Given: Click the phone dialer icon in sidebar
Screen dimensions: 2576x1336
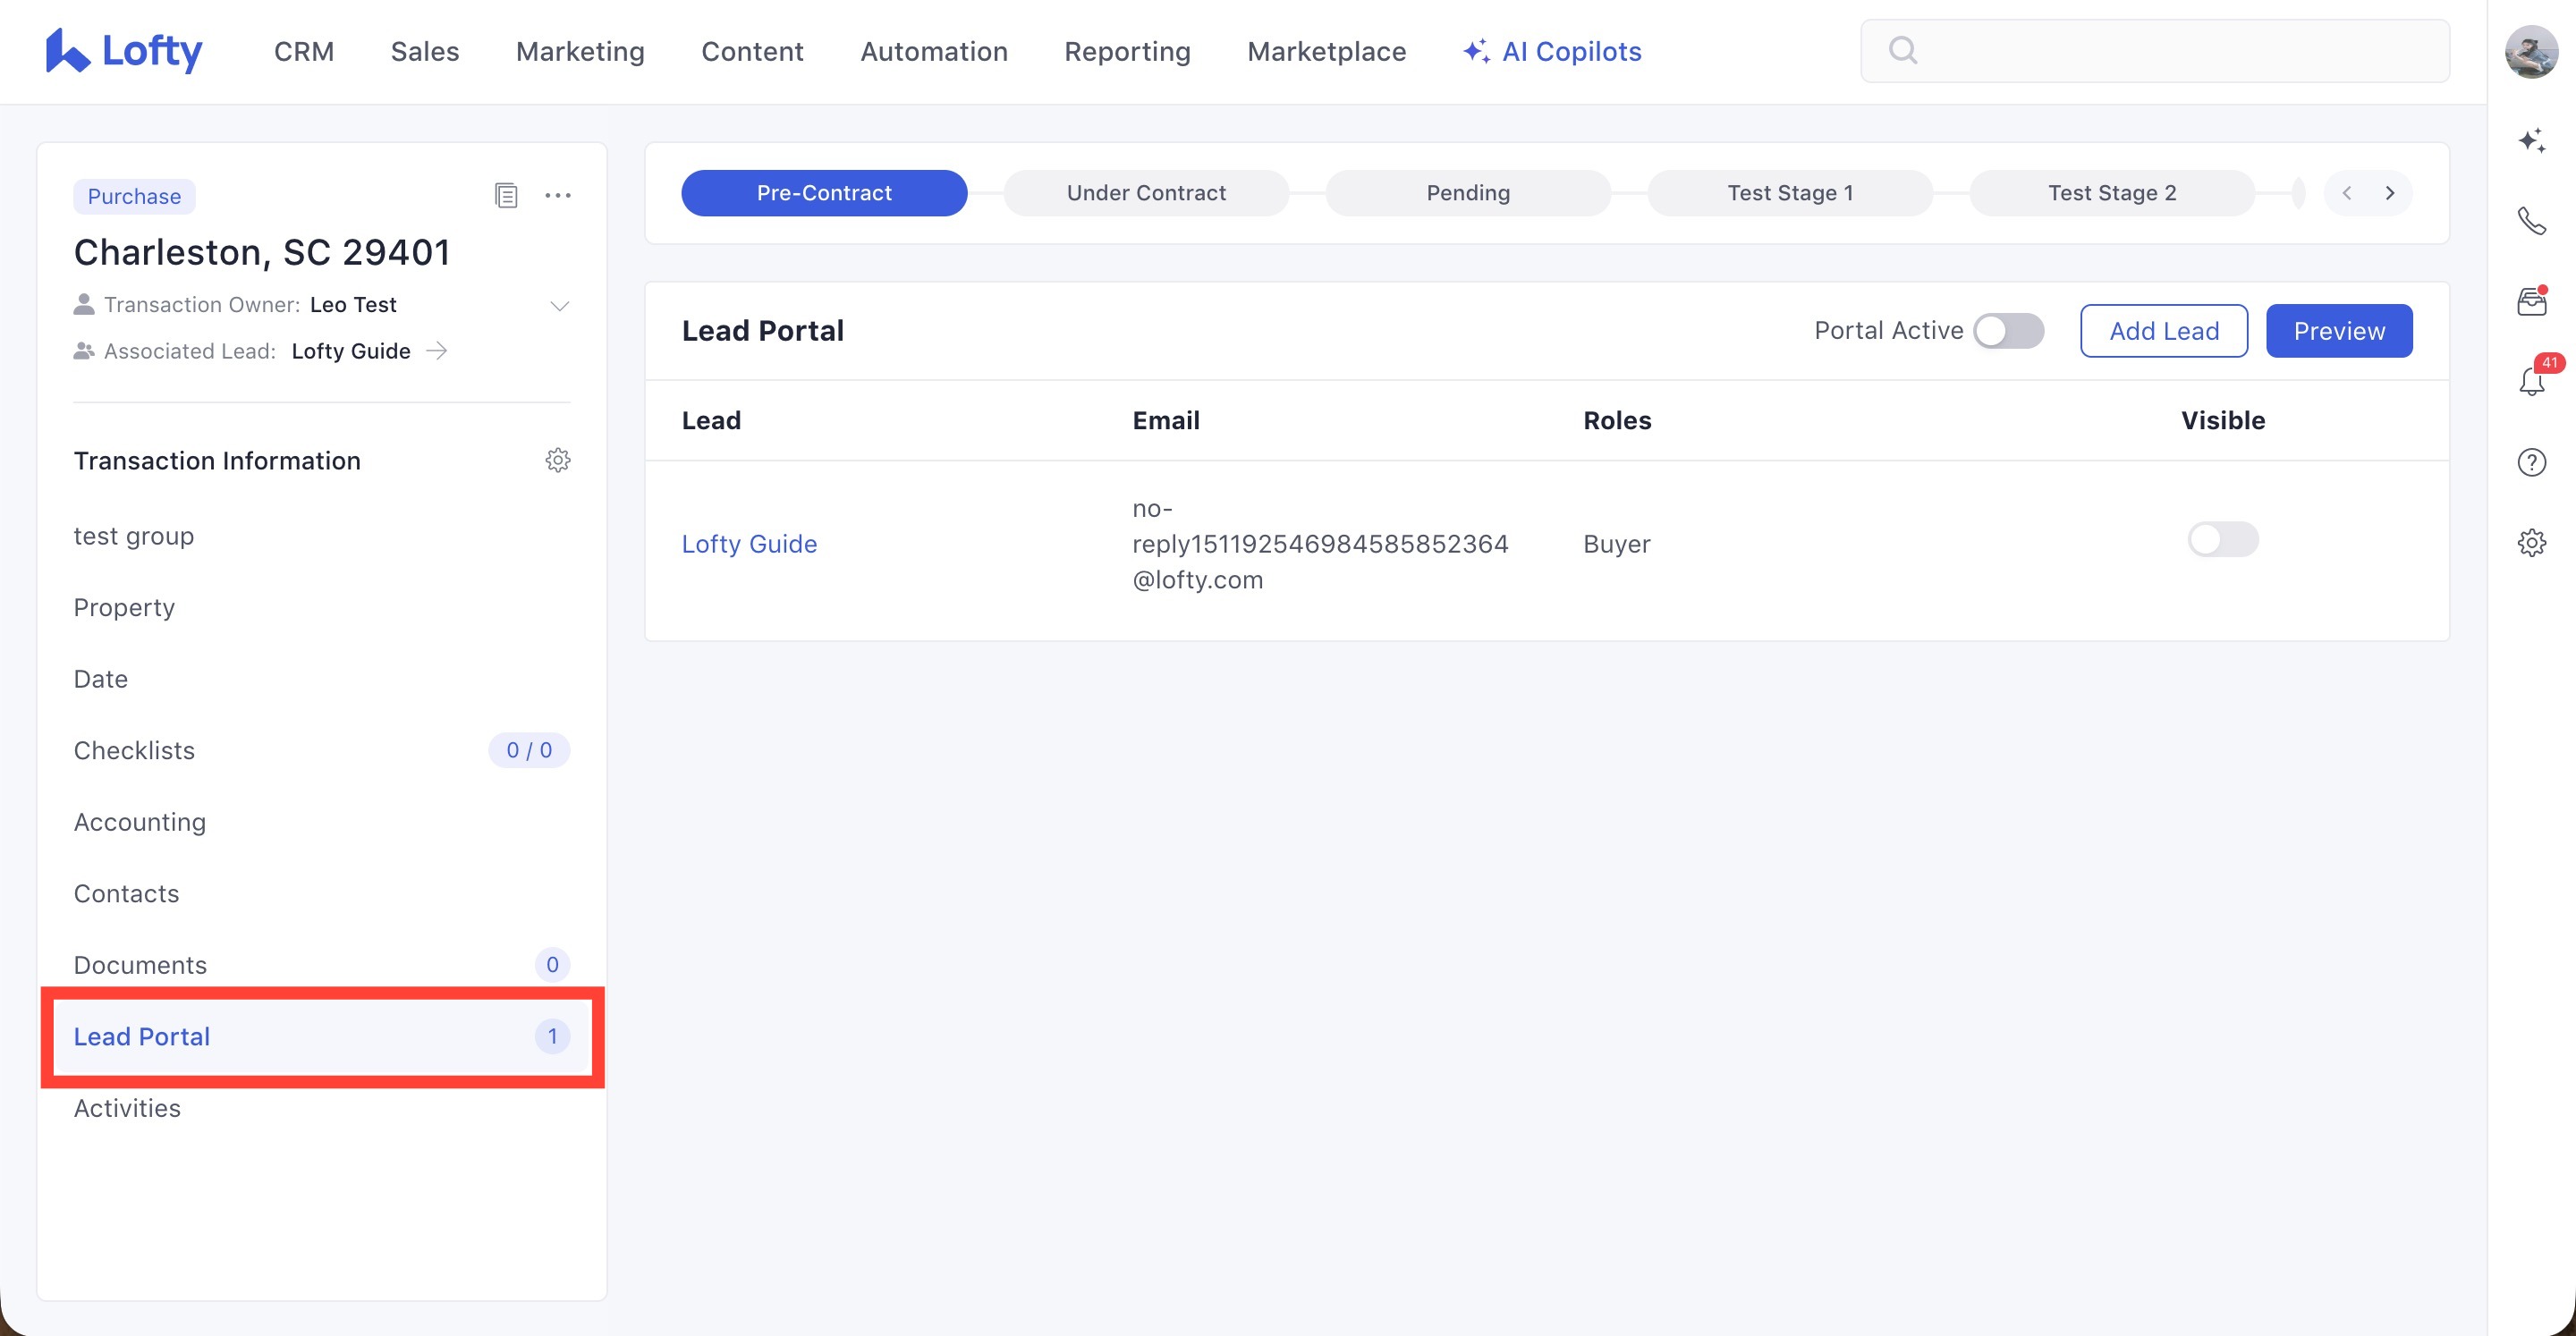Looking at the screenshot, I should (2531, 220).
